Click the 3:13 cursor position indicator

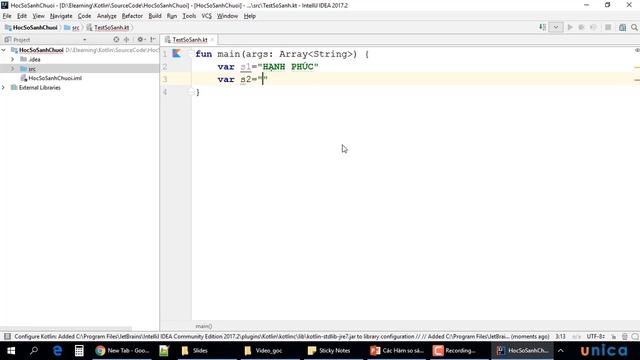[560, 336]
